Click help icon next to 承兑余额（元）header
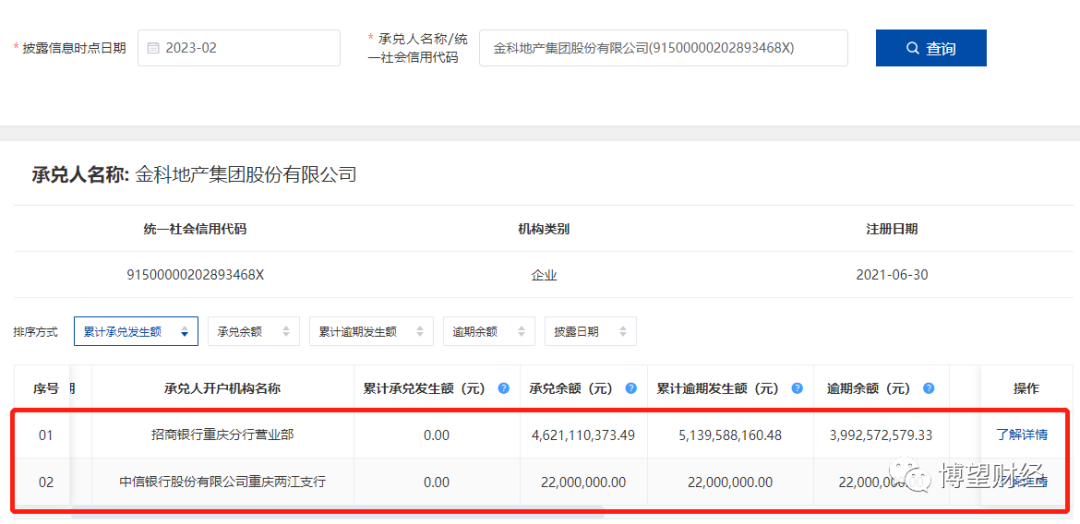1080x524 pixels. tap(631, 388)
